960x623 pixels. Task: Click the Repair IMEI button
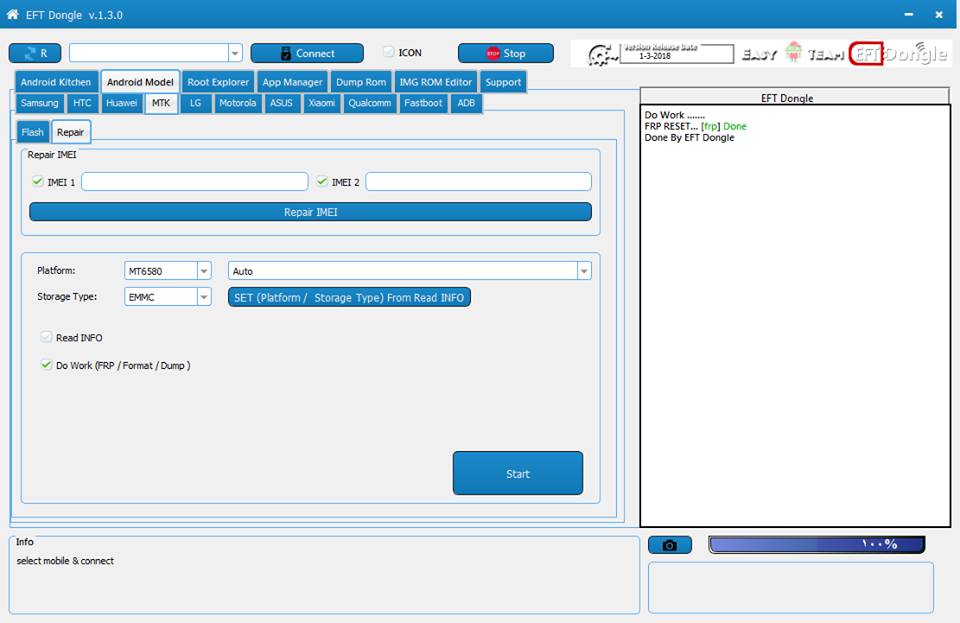310,212
